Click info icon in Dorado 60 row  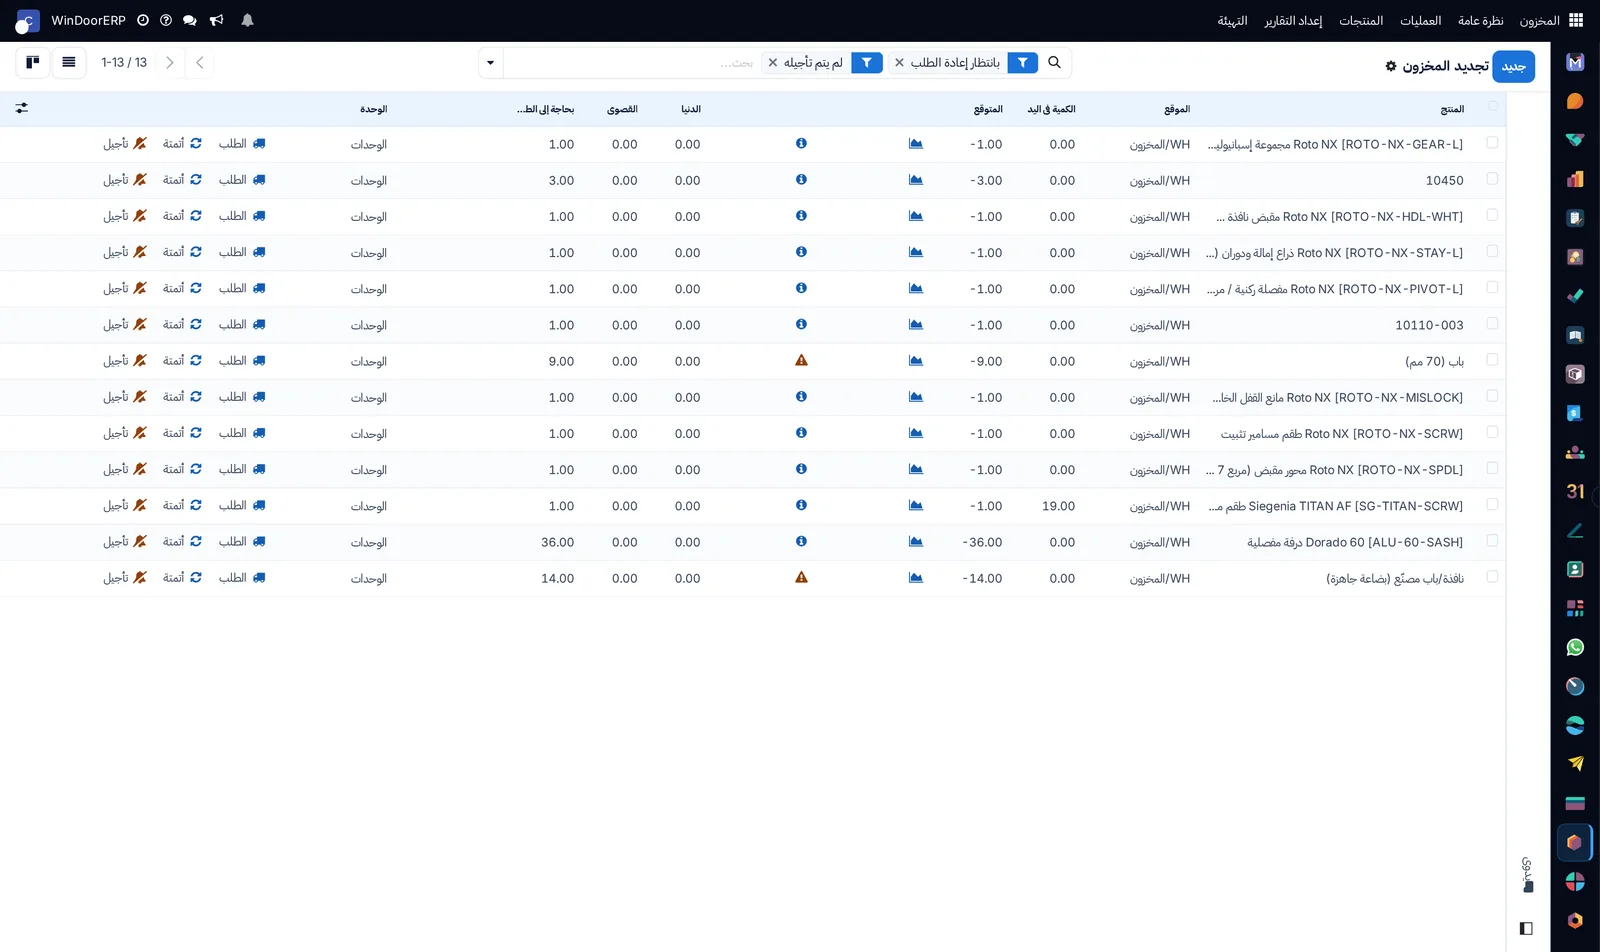click(801, 542)
